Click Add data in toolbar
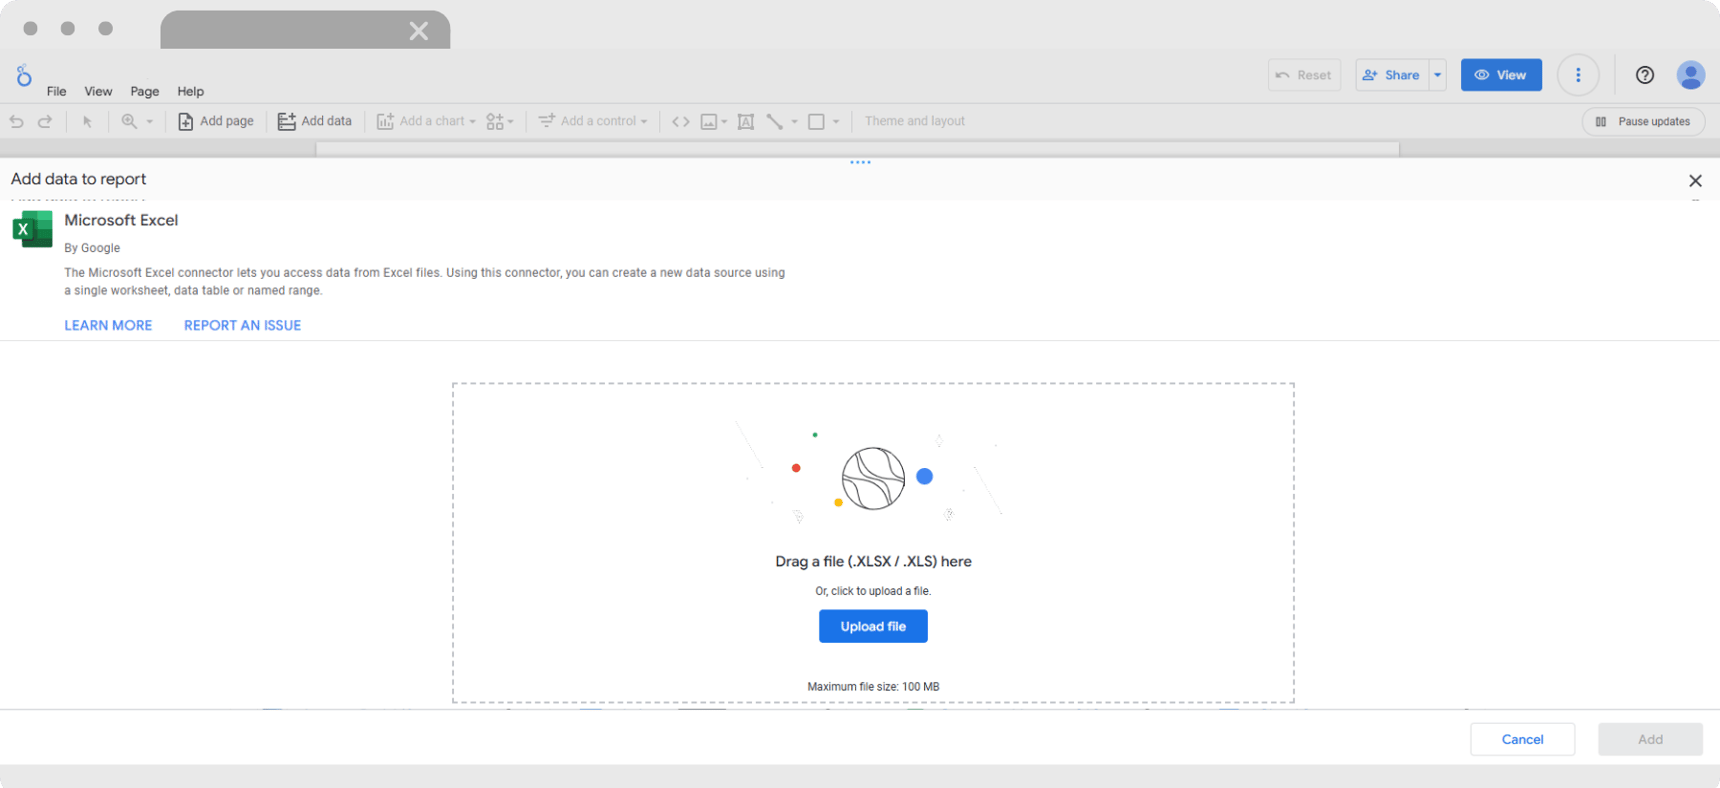Image resolution: width=1720 pixels, height=788 pixels. point(315,121)
